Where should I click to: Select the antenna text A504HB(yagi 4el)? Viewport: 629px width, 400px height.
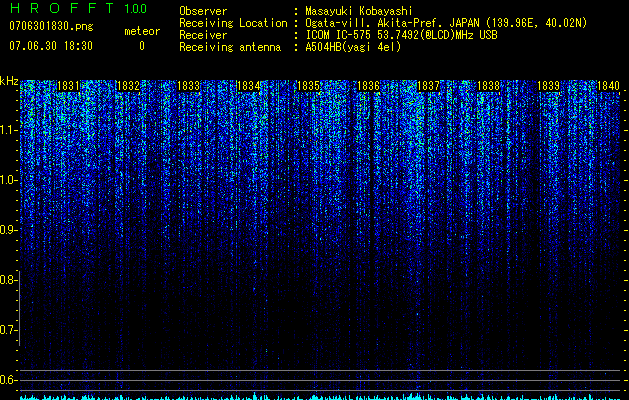click(x=353, y=47)
